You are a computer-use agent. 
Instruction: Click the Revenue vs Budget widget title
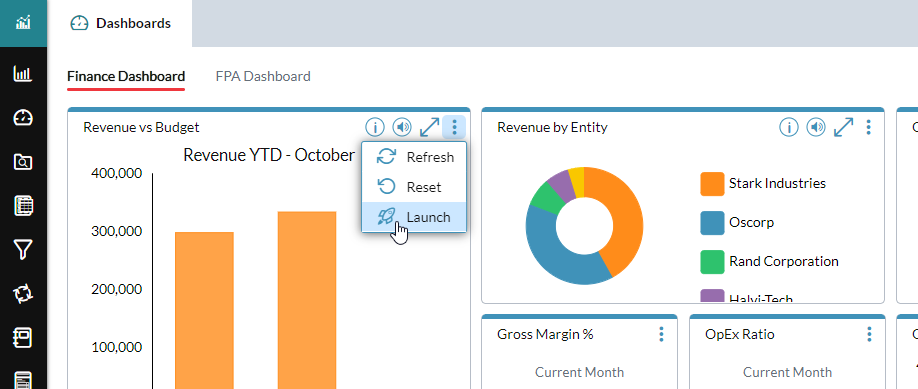tap(141, 127)
